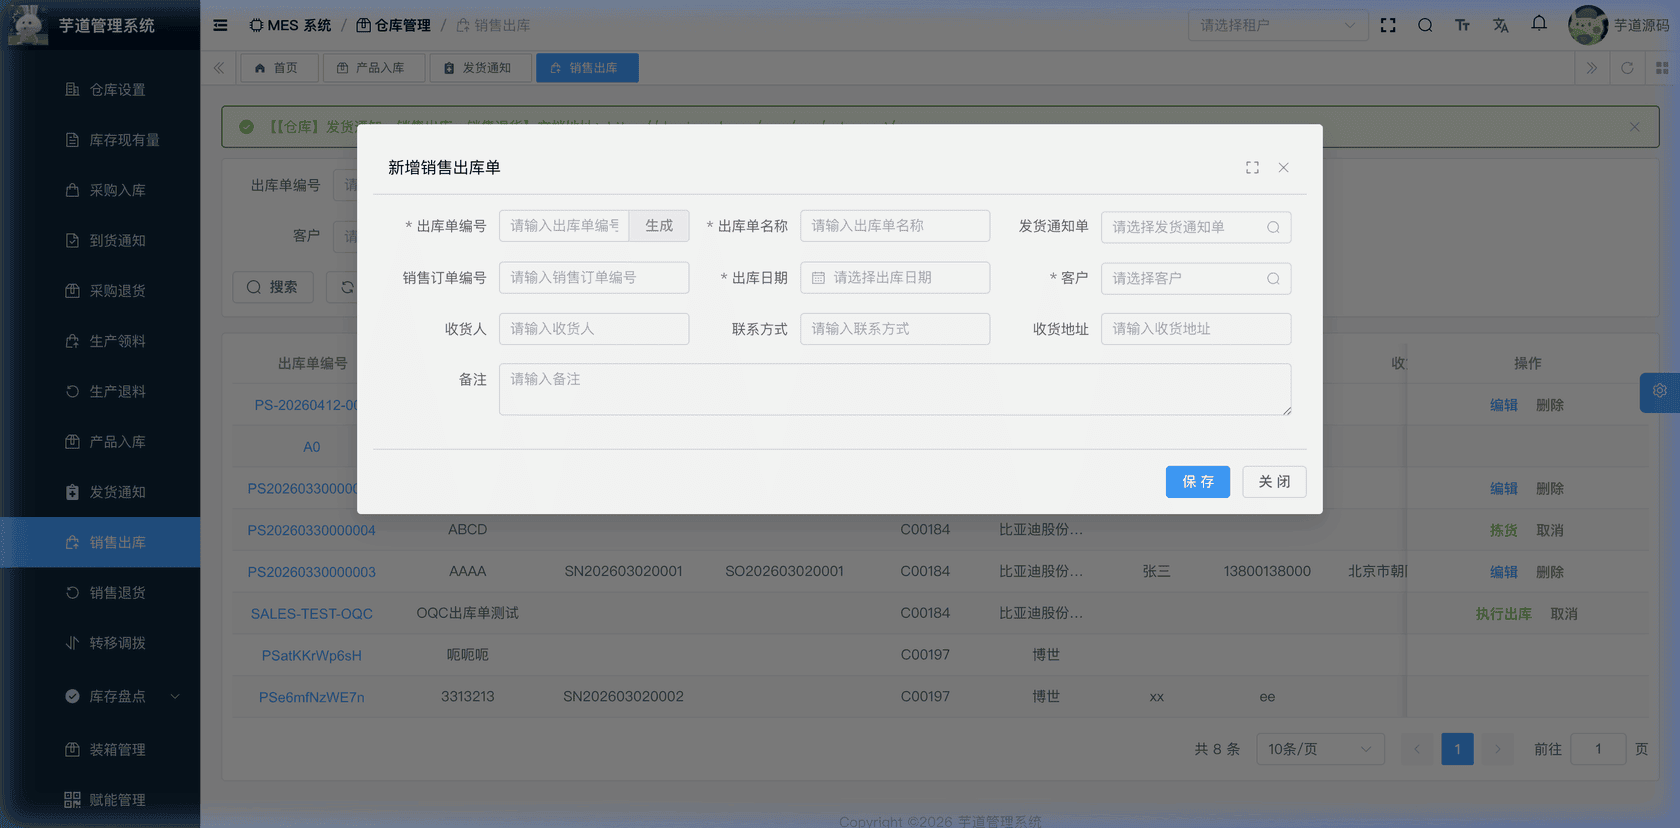Click search icon in 发货通知单 field
The width and height of the screenshot is (1680, 828).
click(1273, 227)
